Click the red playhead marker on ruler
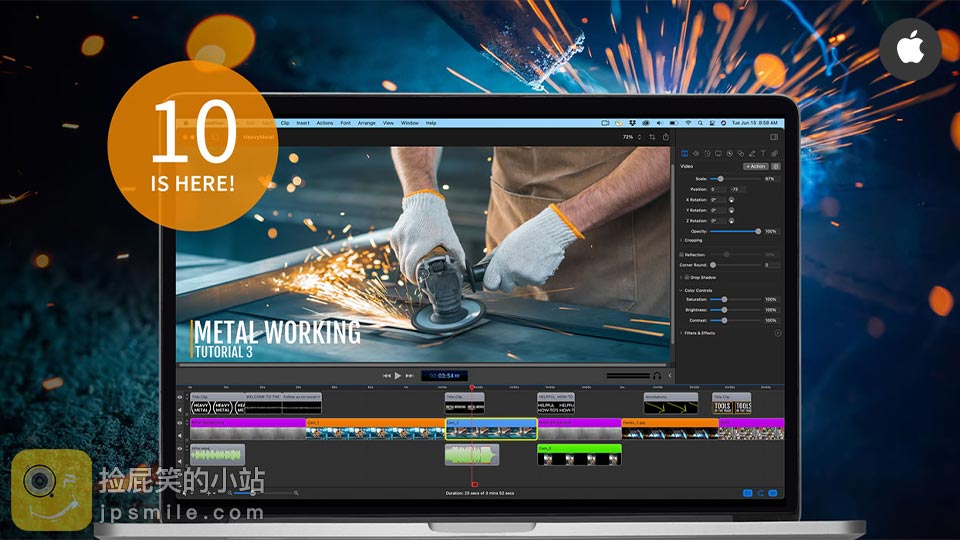Image resolution: width=960 pixels, height=540 pixels. (472, 388)
